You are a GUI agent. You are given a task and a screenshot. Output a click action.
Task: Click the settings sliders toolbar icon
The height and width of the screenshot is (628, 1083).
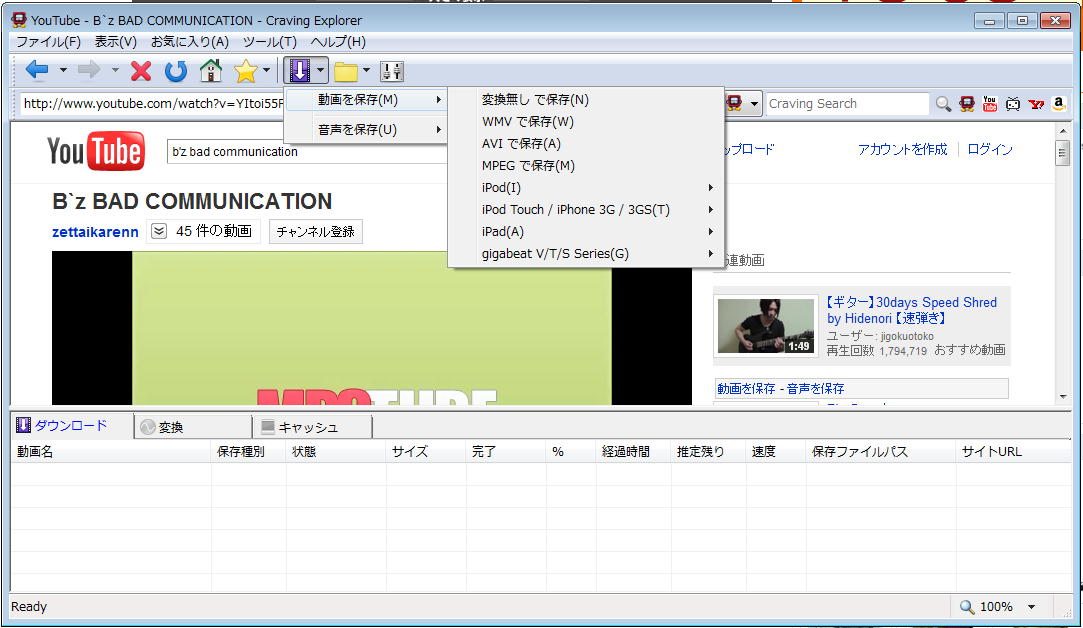392,70
